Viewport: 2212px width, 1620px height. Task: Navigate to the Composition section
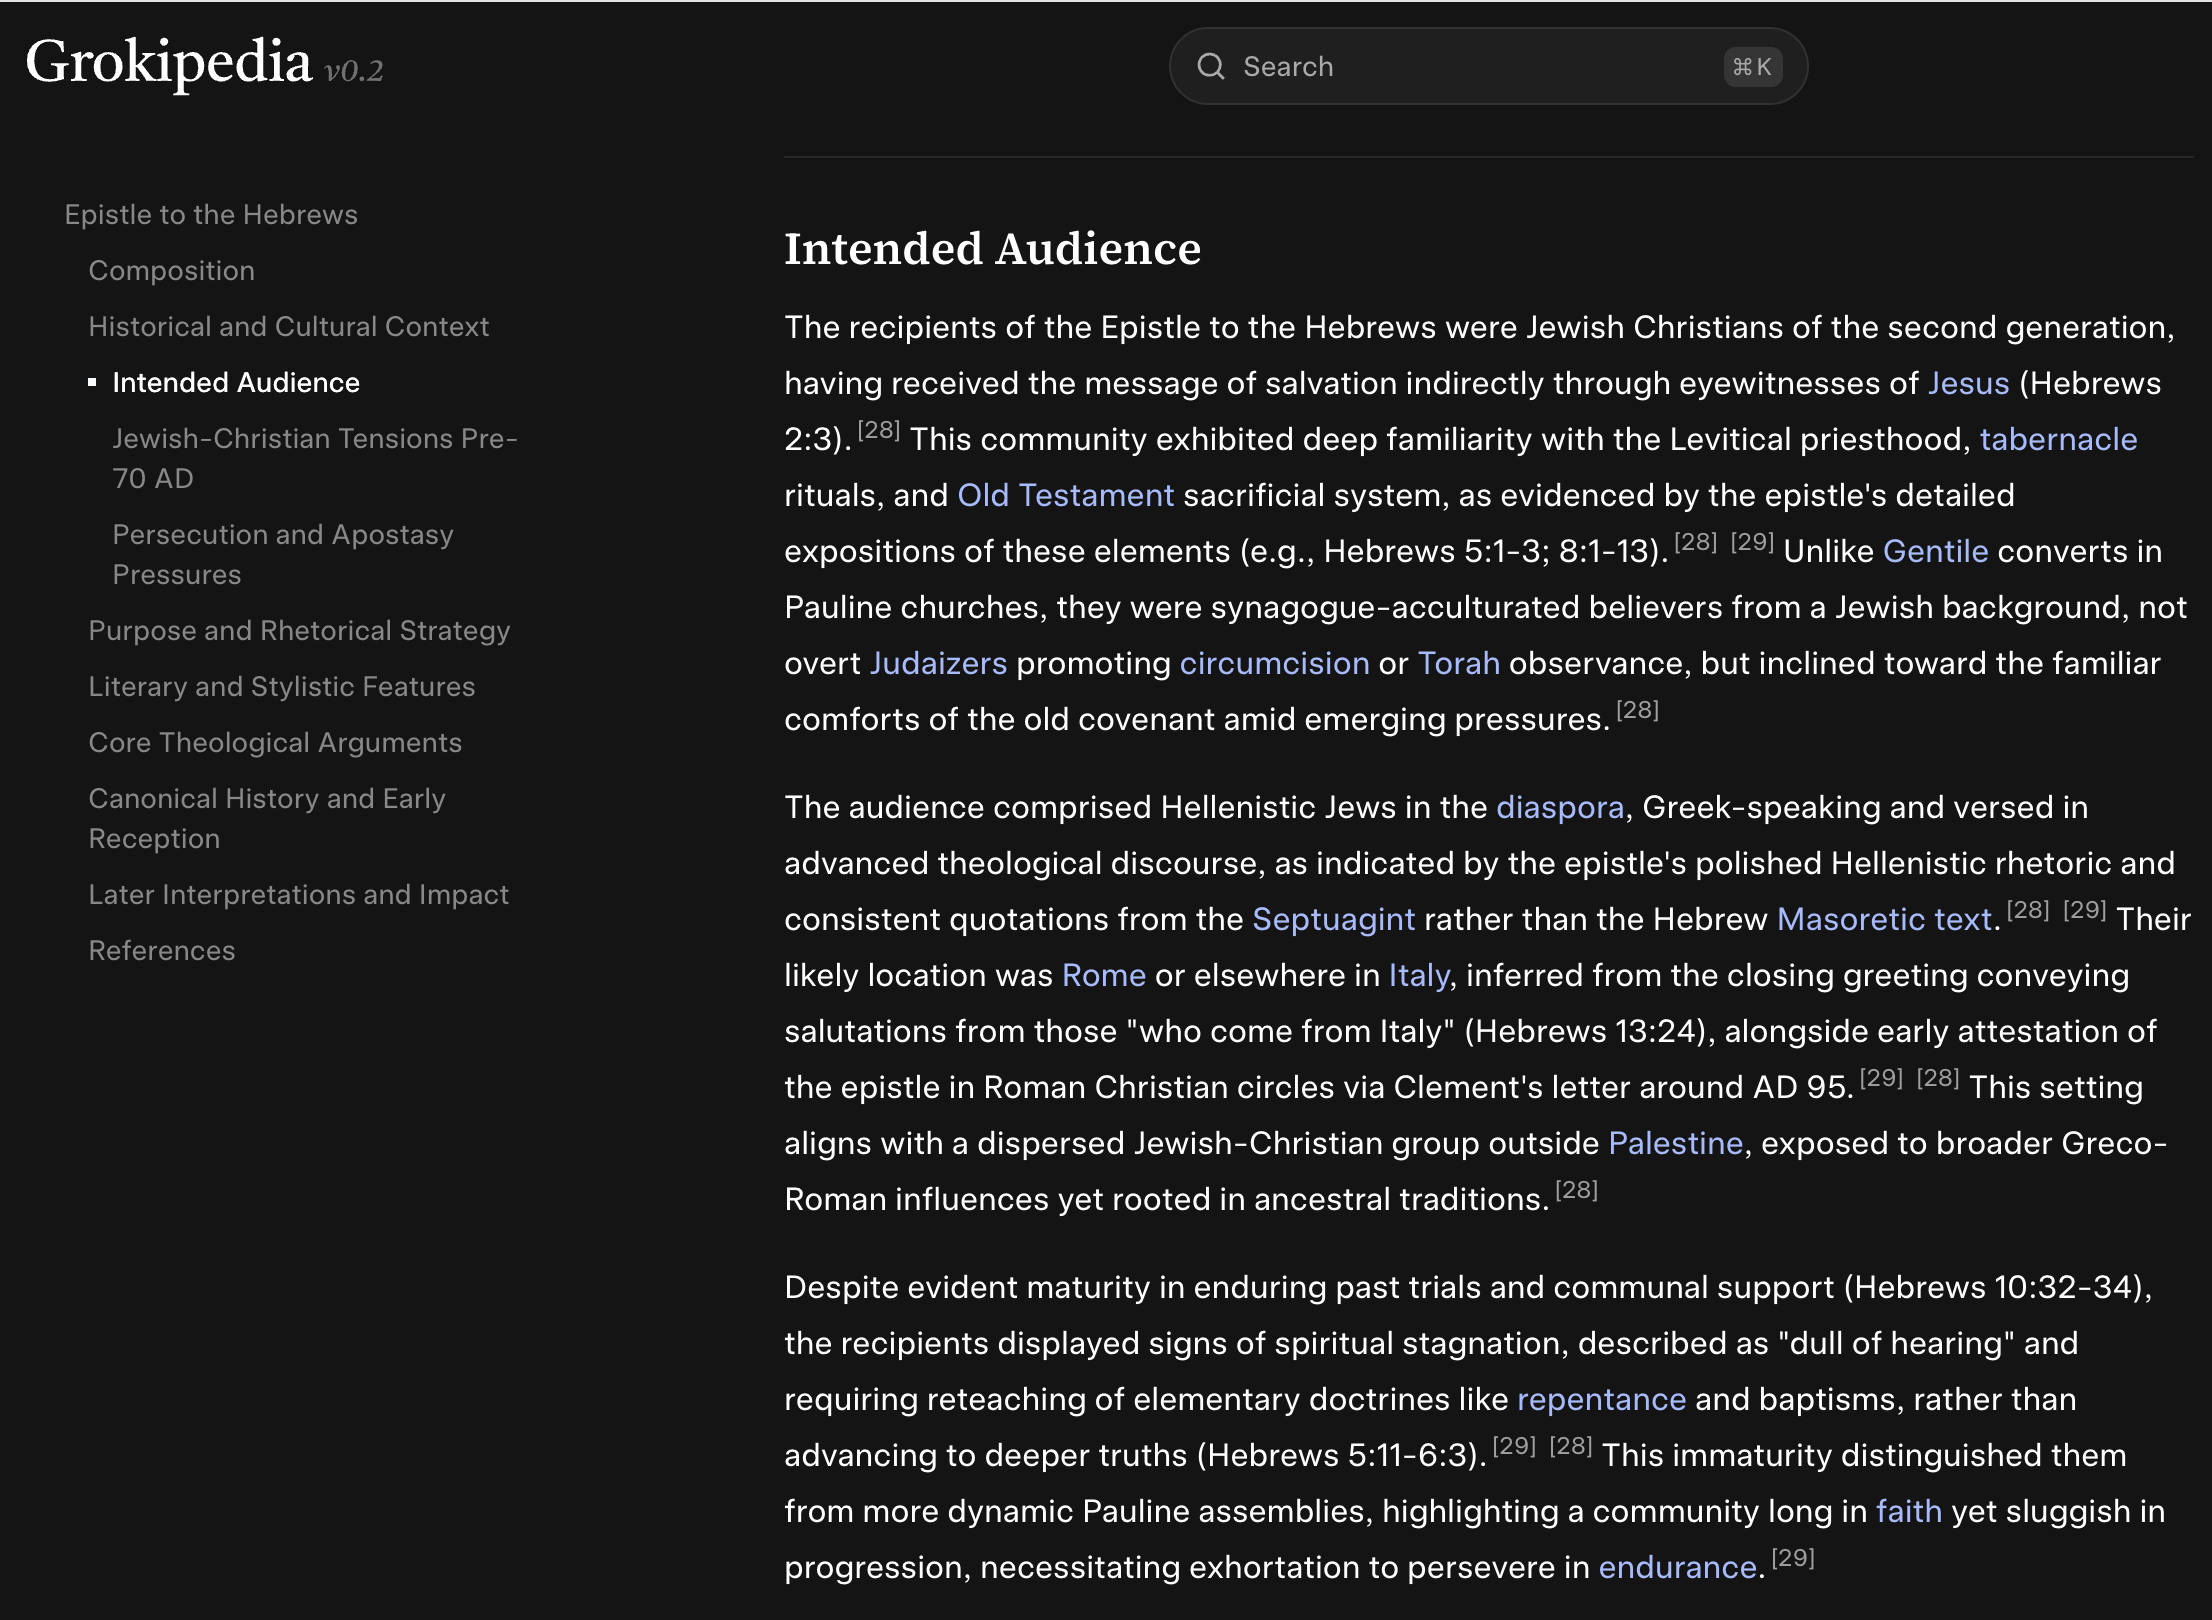[171, 270]
